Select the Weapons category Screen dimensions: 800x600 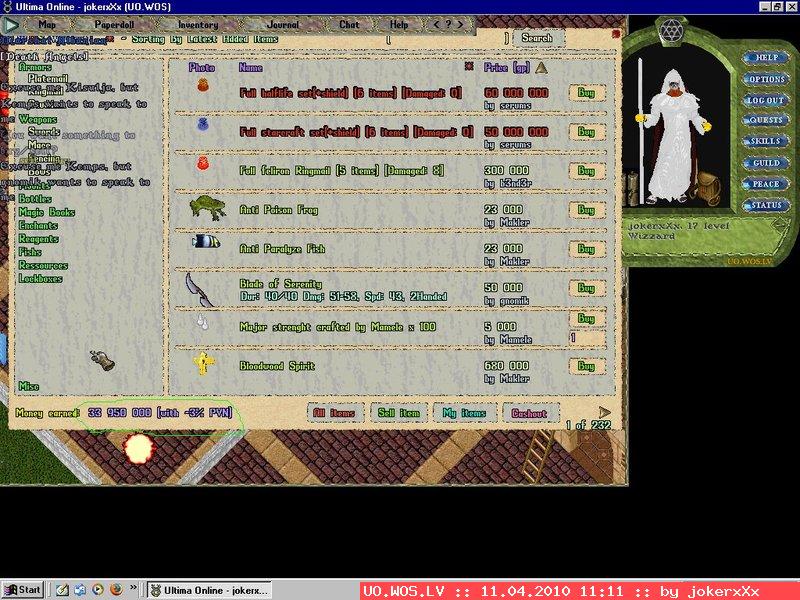click(x=38, y=119)
